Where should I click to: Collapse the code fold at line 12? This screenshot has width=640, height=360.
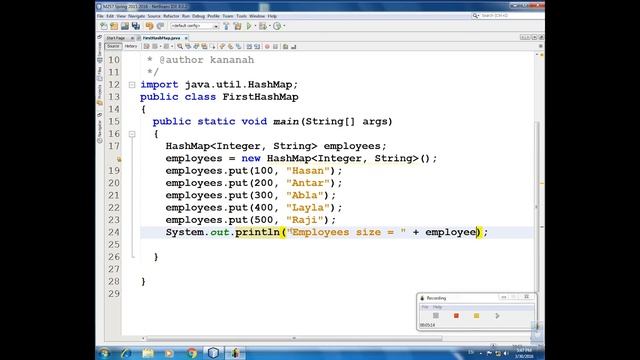coord(132,85)
